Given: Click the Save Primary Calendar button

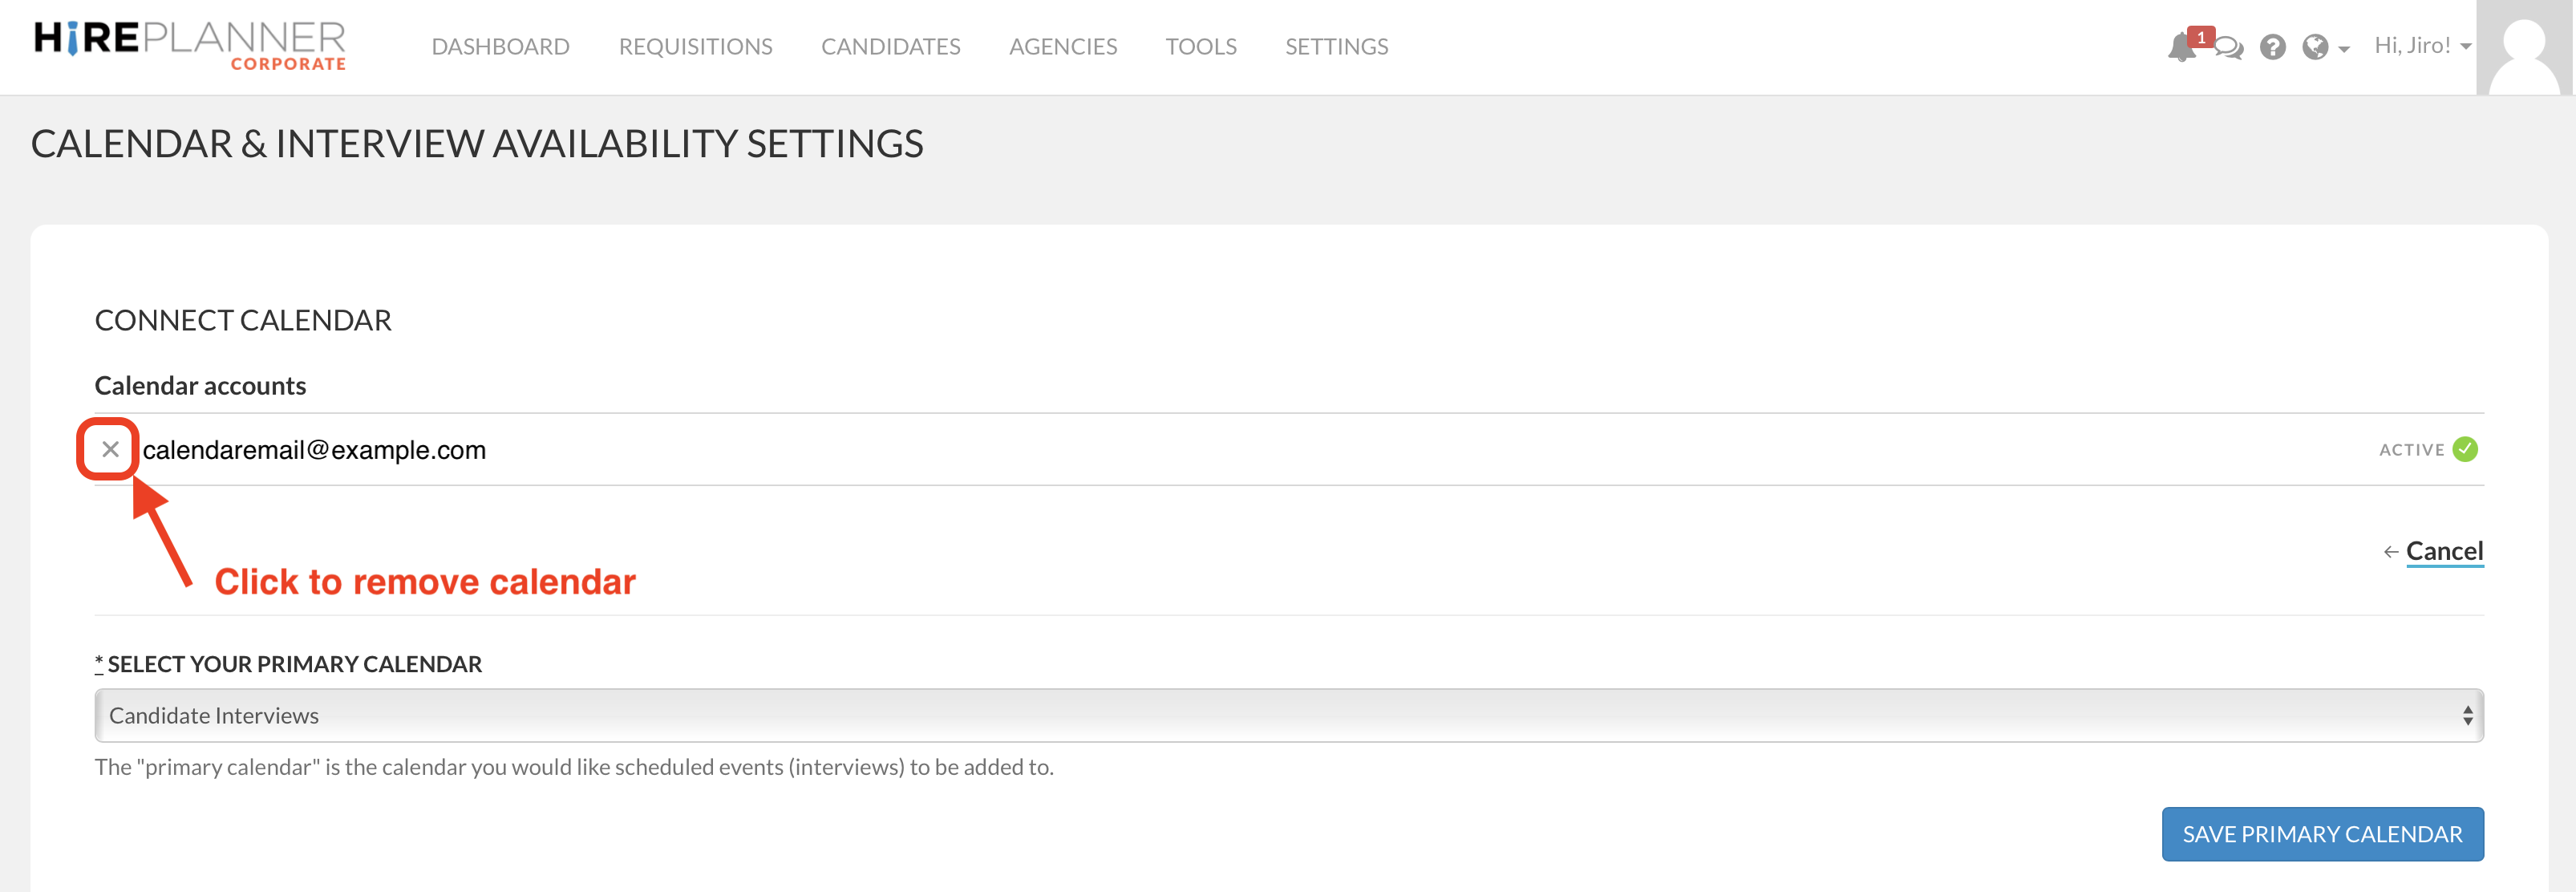Looking at the screenshot, I should click(2321, 833).
